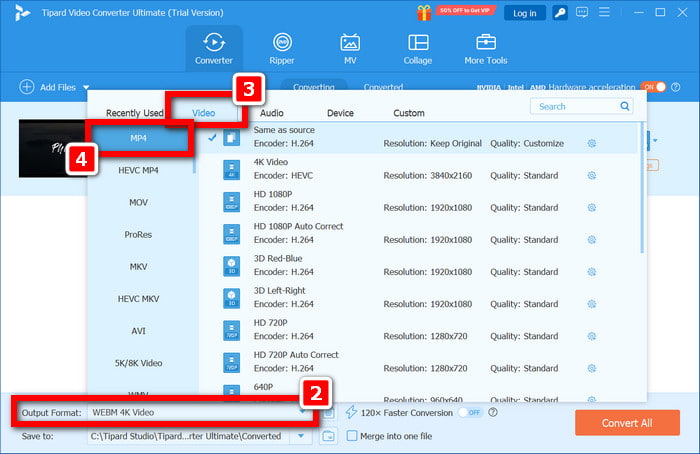Click the format search field

581,106
